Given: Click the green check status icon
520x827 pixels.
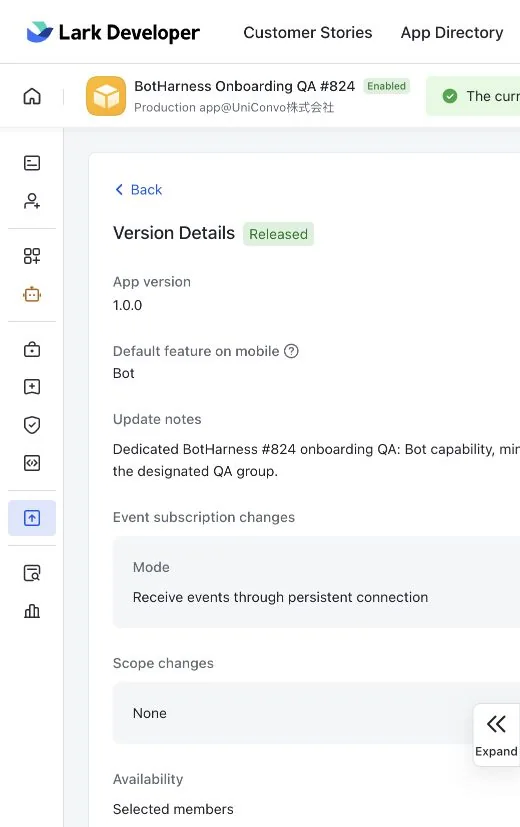Looking at the screenshot, I should [450, 96].
